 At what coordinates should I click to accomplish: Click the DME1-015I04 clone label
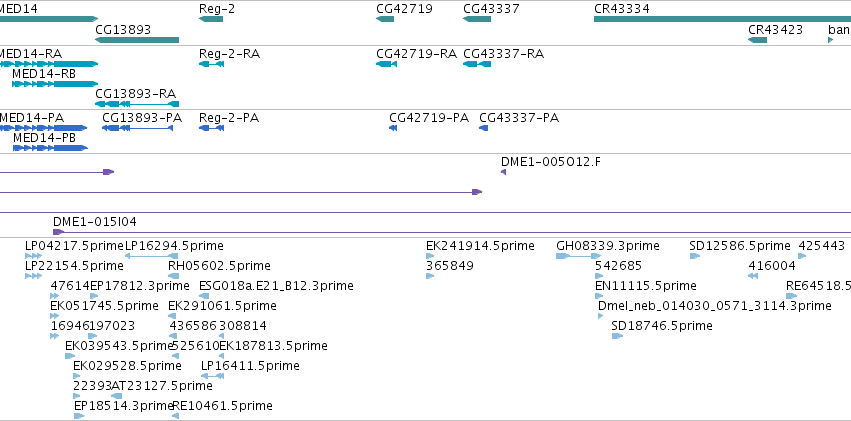coord(94,222)
